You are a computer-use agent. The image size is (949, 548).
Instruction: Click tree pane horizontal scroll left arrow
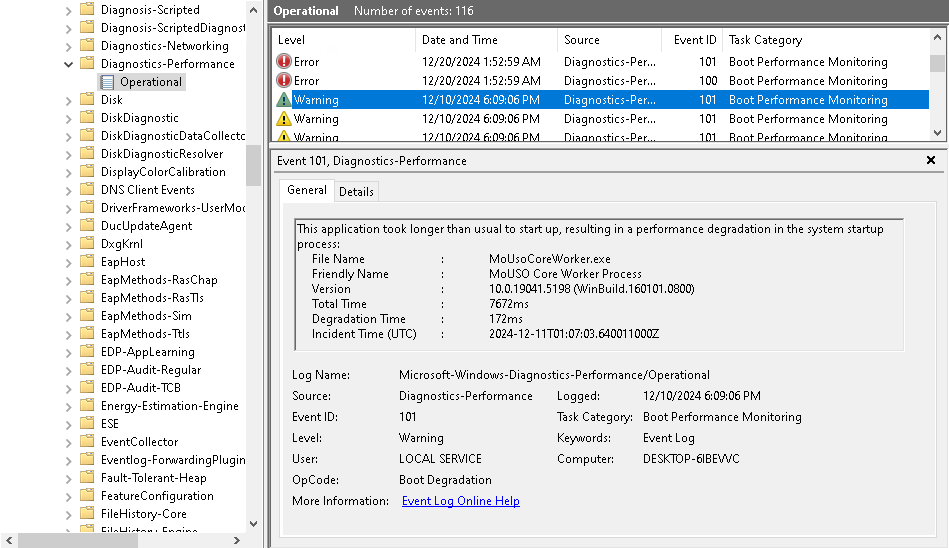[x=8, y=540]
